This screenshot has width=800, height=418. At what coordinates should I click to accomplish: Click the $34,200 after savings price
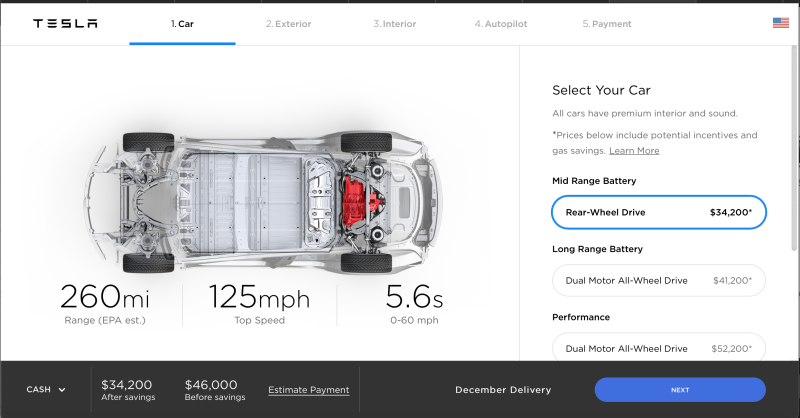click(126, 384)
